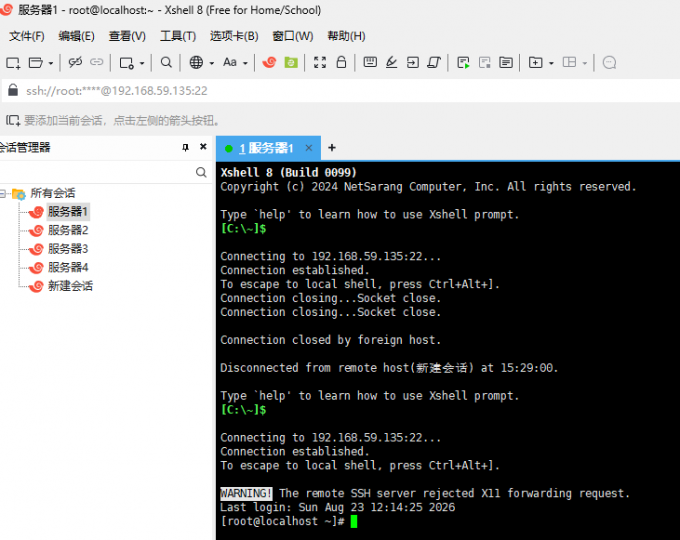
Task: Click the globe Encoding icon
Action: pyautogui.click(x=196, y=62)
